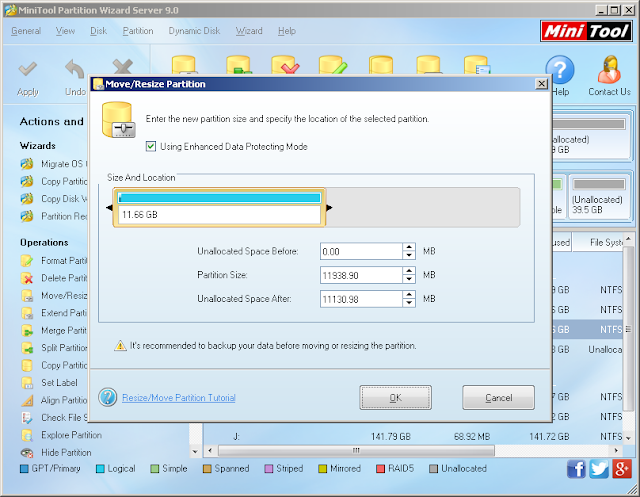Increase Unallocated Space Before value

point(409,247)
